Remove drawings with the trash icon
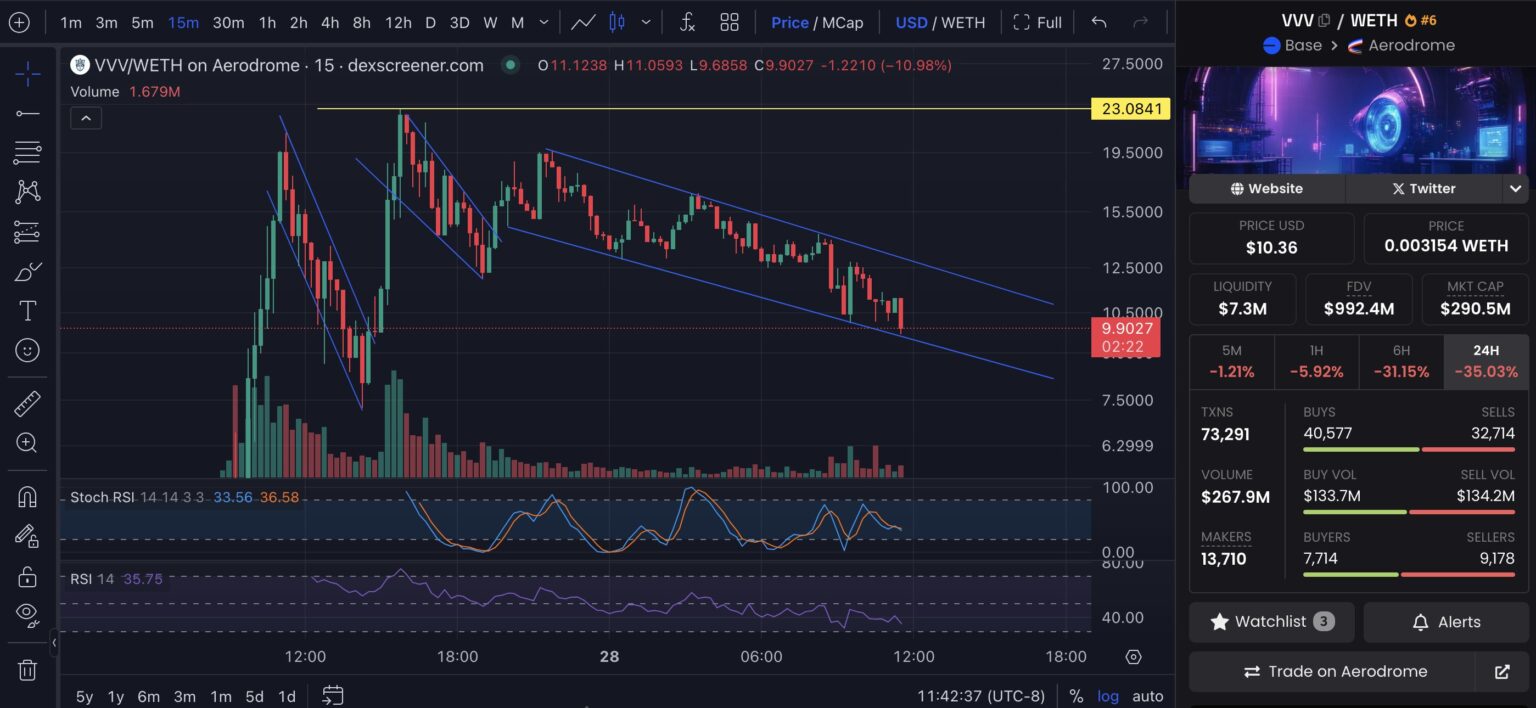Viewport: 1536px width, 708px height. [27, 670]
